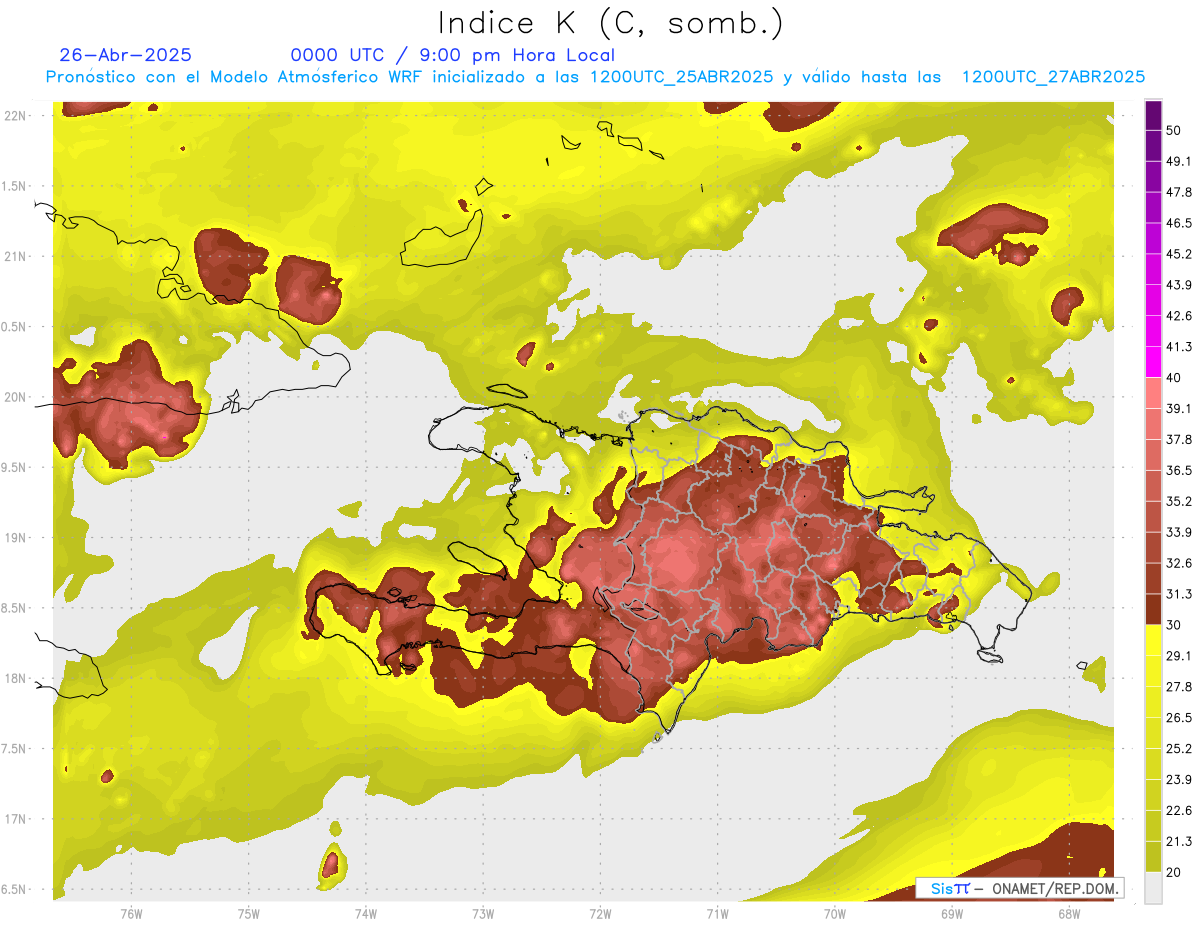Select the light gray swatch below 20 on colorbar
Viewport: 1200px width, 927px height.
(1153, 888)
